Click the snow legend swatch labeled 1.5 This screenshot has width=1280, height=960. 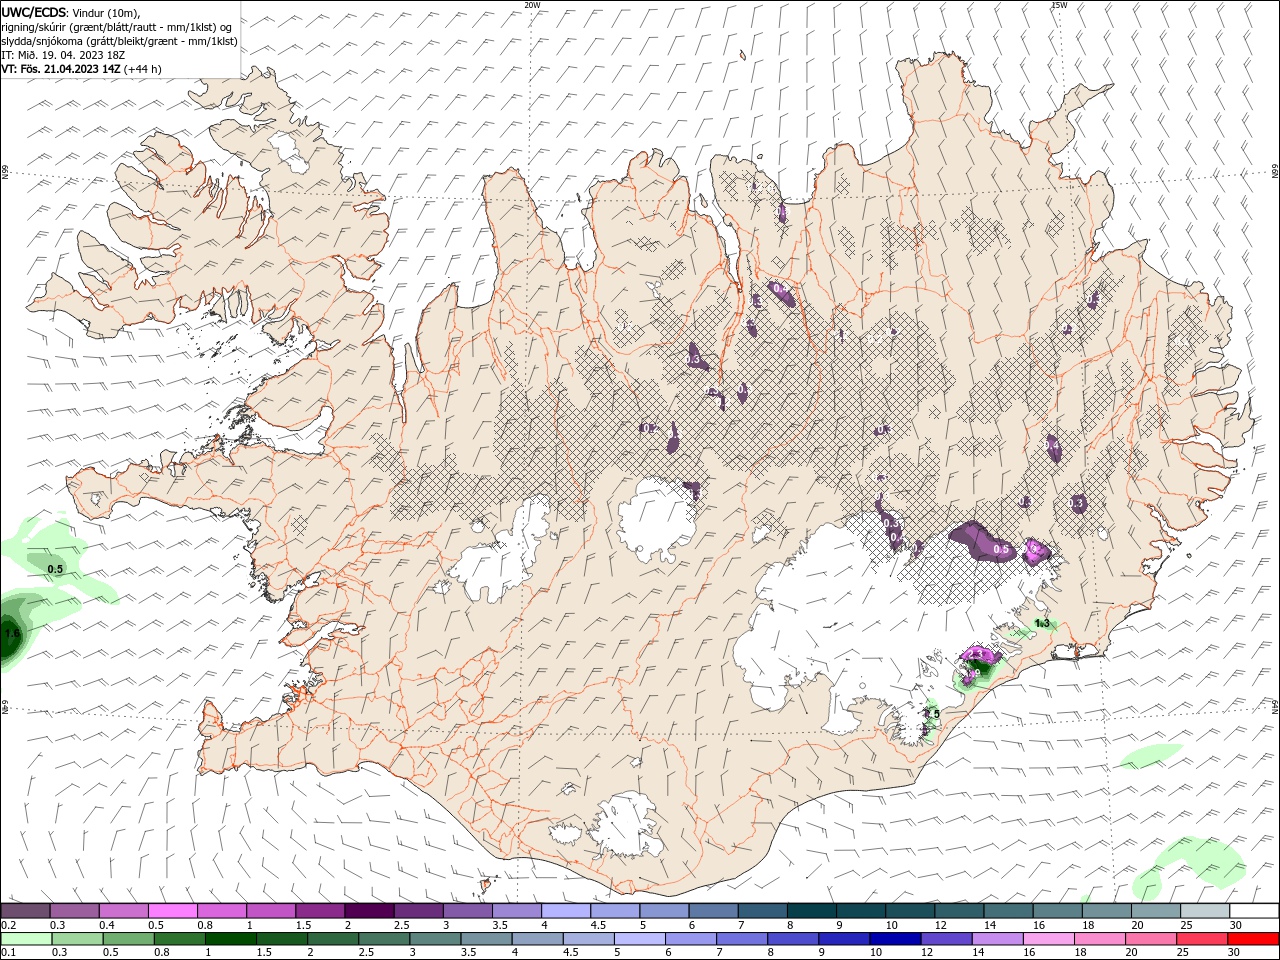point(320,911)
